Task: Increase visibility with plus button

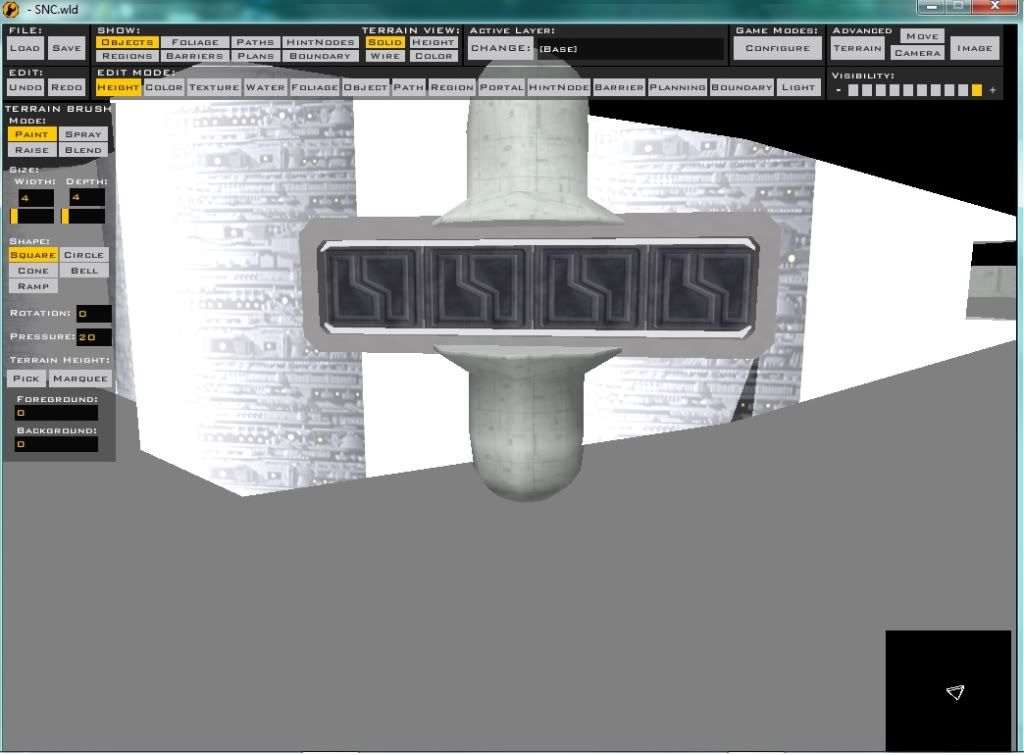Action: (x=993, y=90)
